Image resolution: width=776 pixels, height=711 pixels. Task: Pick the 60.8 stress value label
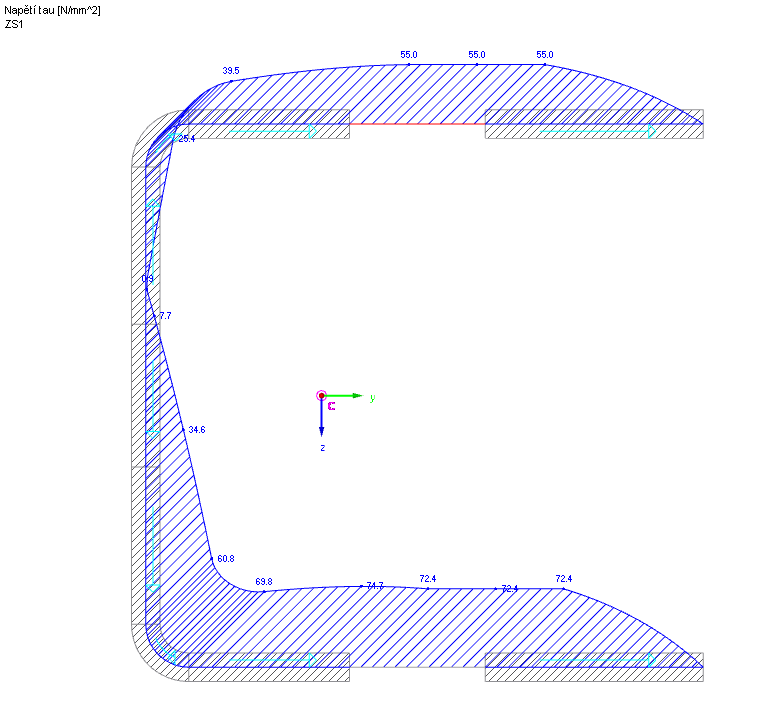(x=226, y=559)
